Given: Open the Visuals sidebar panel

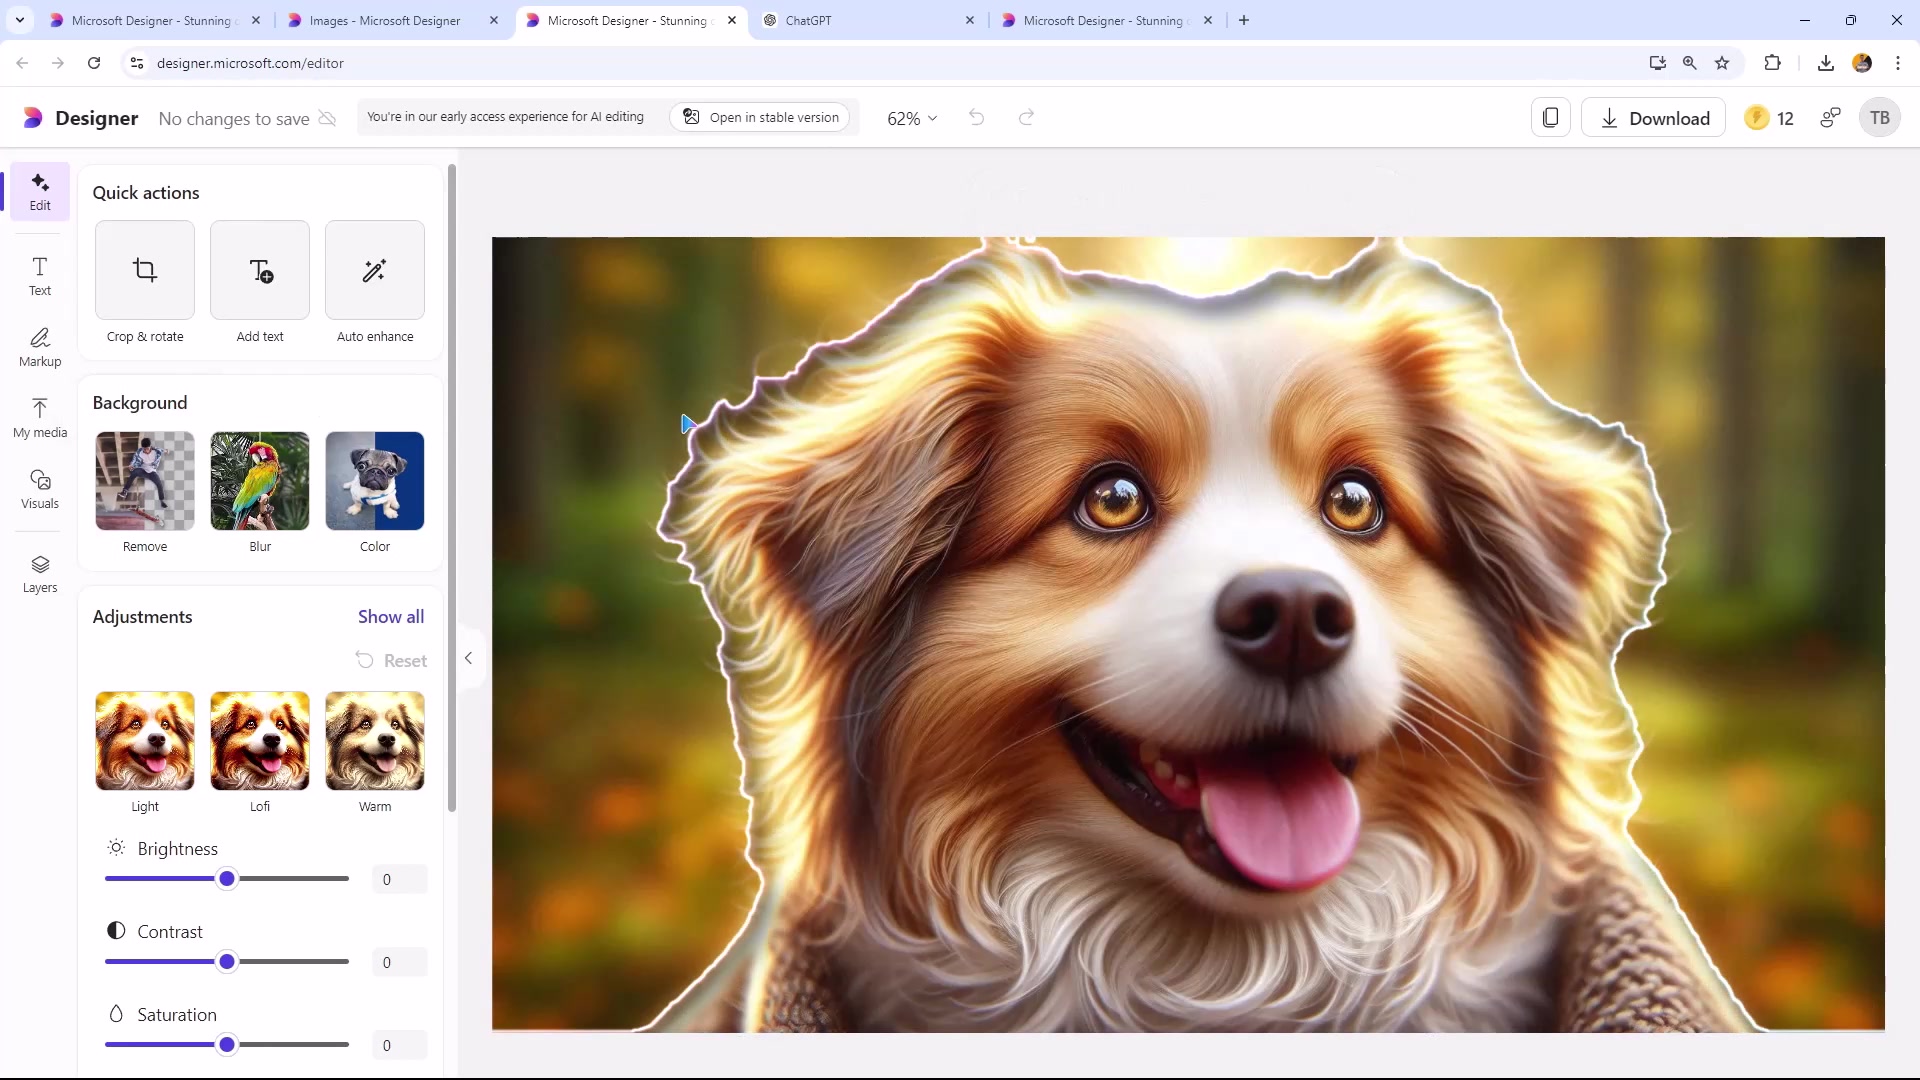Looking at the screenshot, I should pos(40,489).
